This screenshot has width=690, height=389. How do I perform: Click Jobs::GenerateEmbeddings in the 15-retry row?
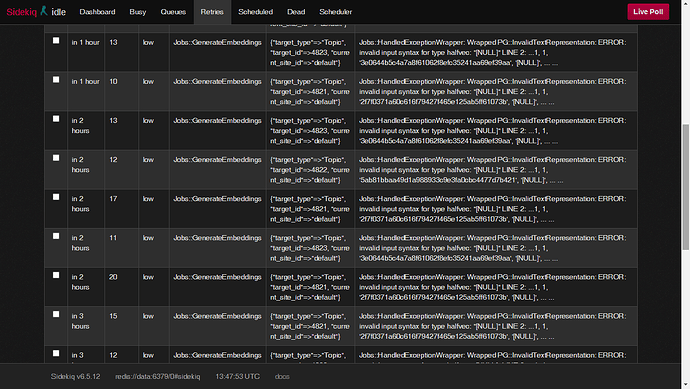click(217, 316)
